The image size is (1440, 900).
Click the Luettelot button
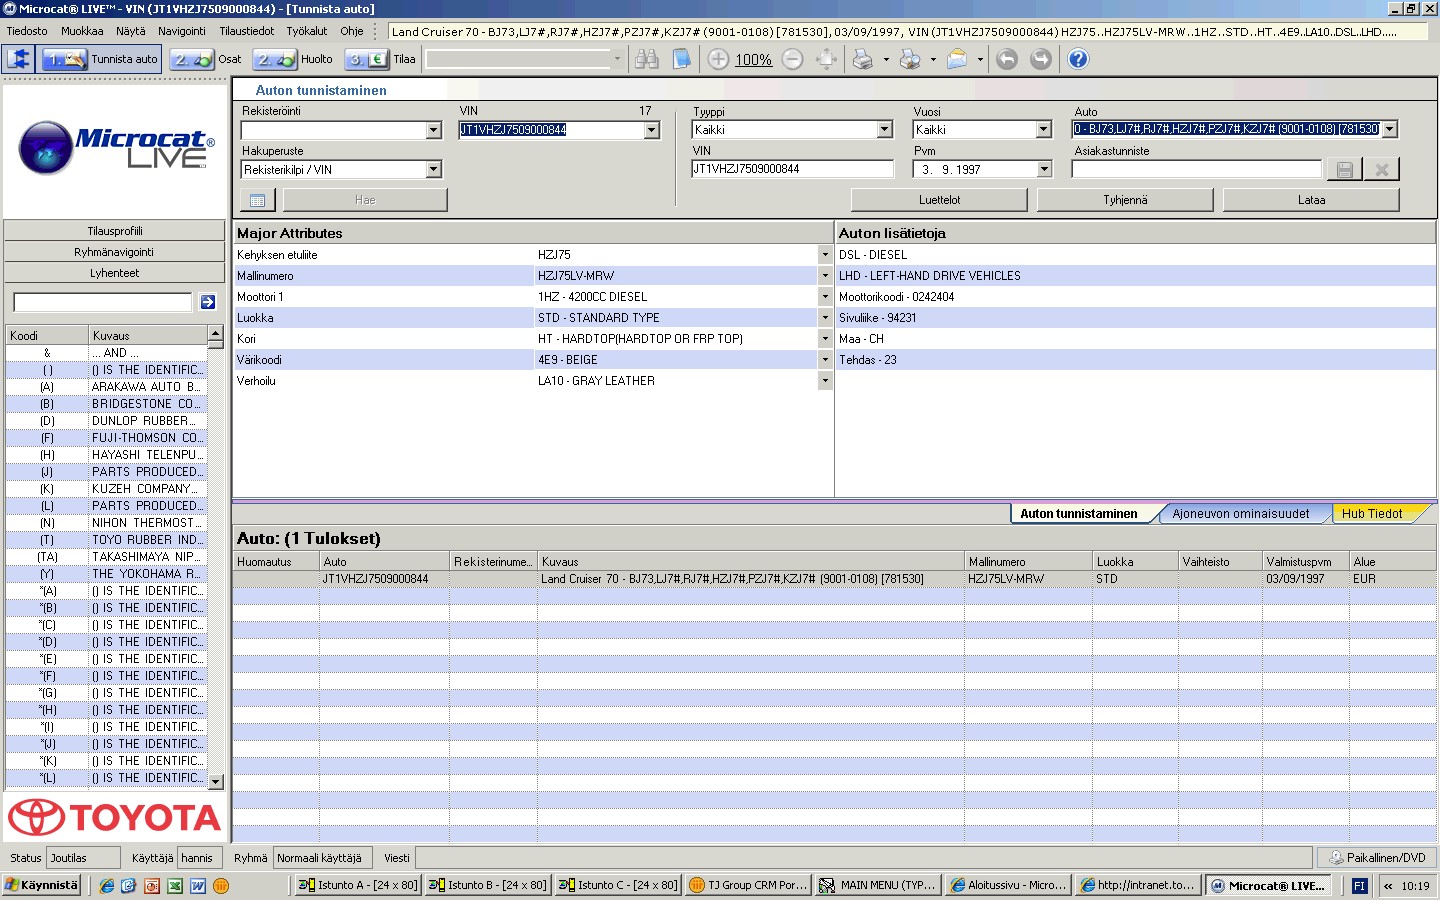tap(939, 200)
